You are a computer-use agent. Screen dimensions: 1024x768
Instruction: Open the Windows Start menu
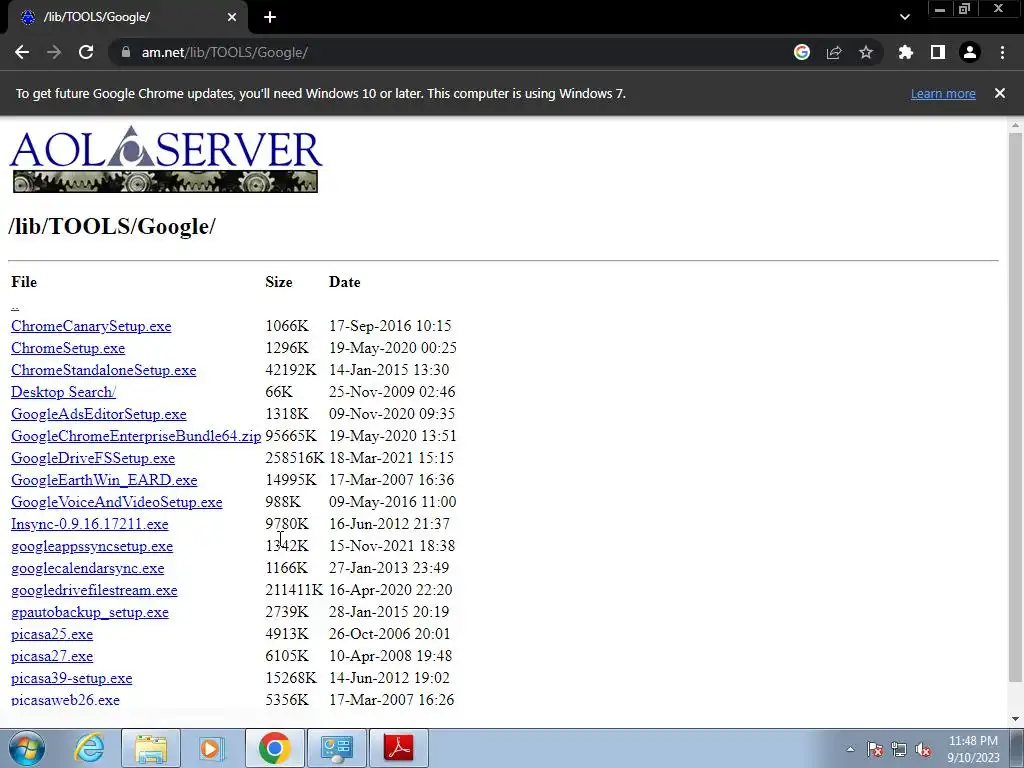(x=27, y=748)
